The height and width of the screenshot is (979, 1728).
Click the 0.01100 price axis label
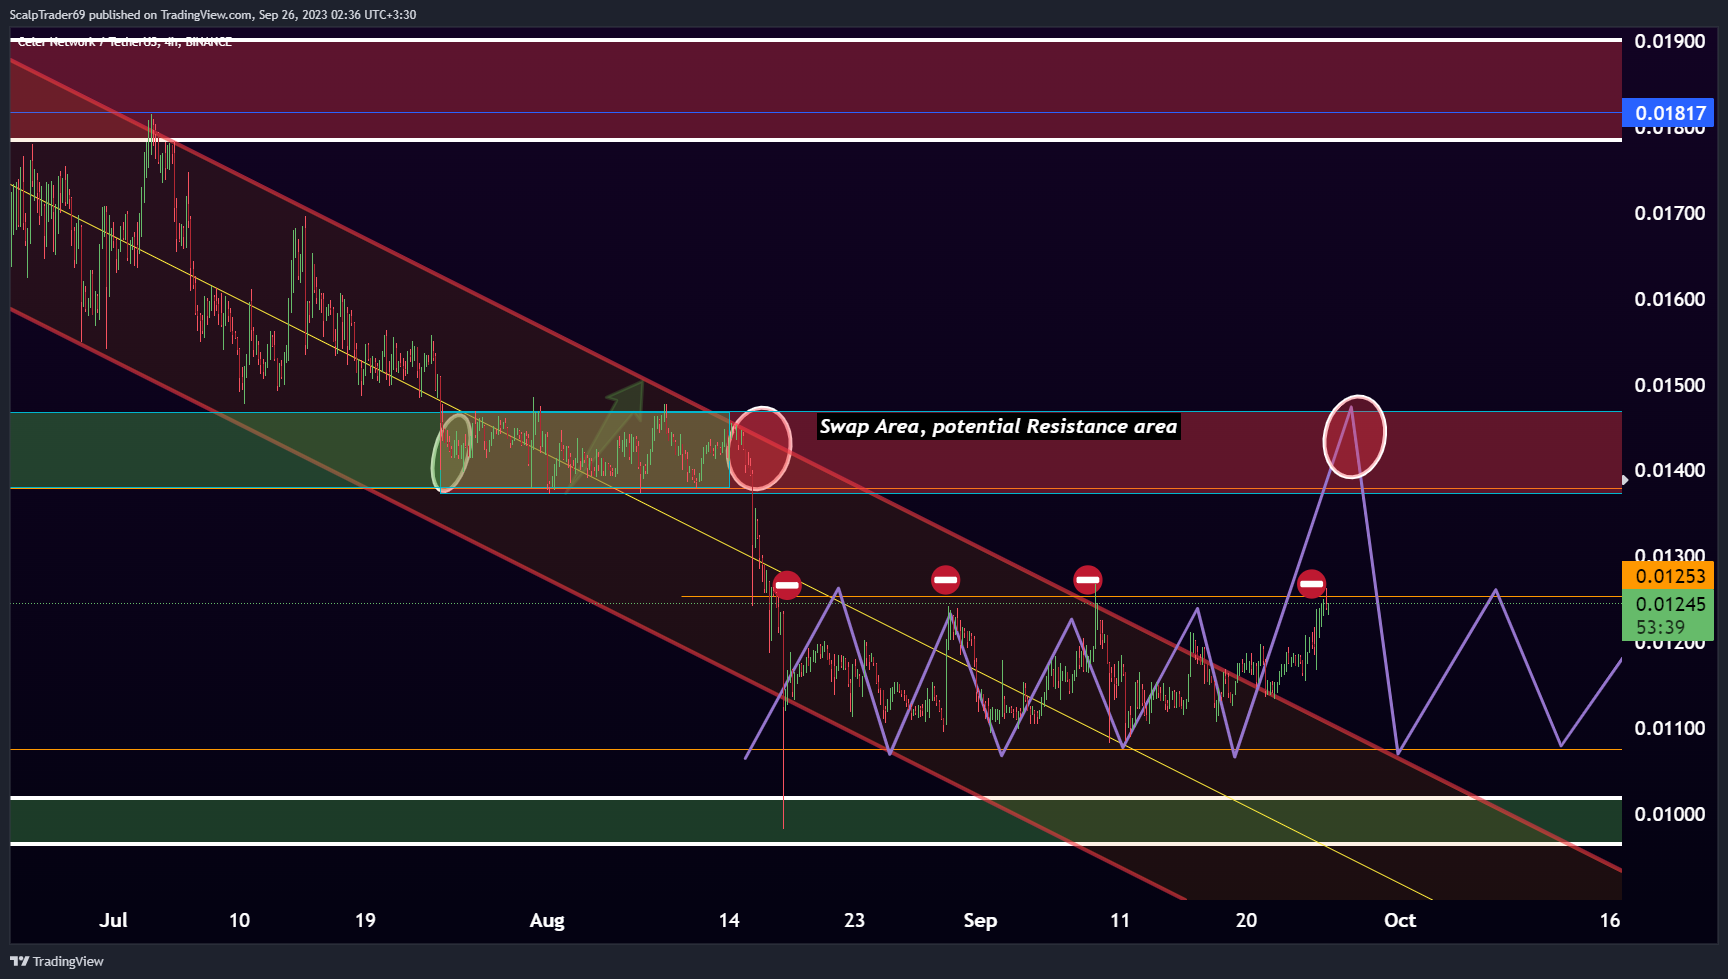pos(1669,728)
